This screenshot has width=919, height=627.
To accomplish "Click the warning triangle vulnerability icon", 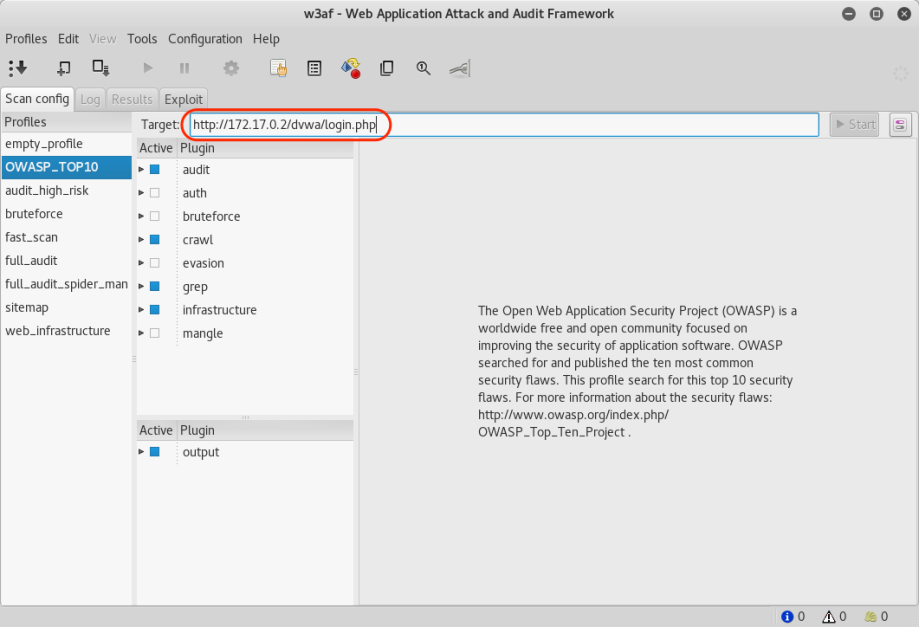I will tap(829, 616).
